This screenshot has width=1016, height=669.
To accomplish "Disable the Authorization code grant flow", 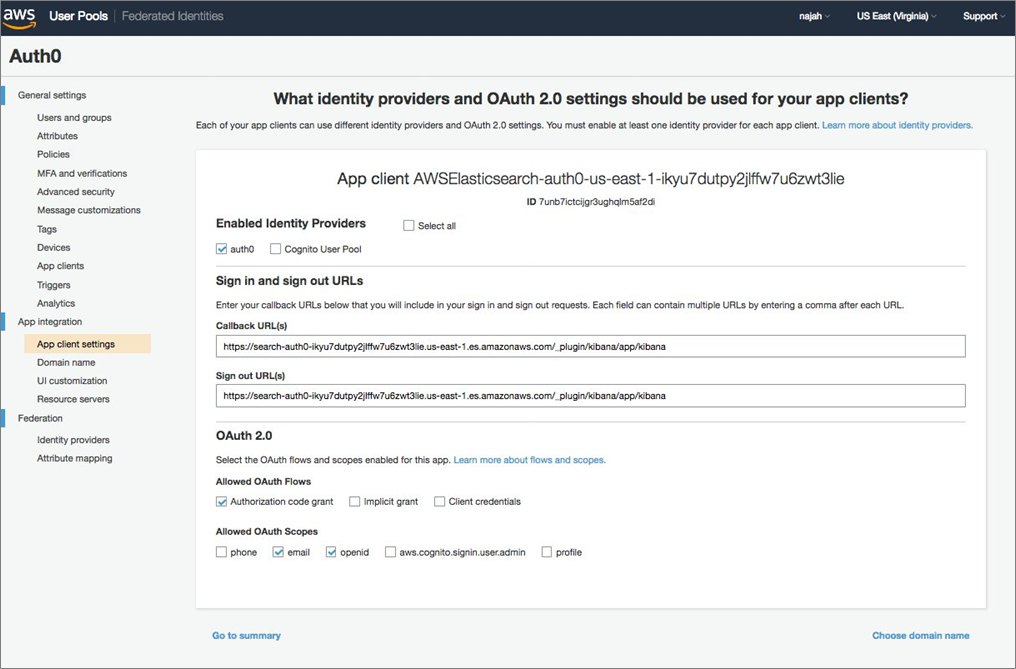I will [221, 501].
